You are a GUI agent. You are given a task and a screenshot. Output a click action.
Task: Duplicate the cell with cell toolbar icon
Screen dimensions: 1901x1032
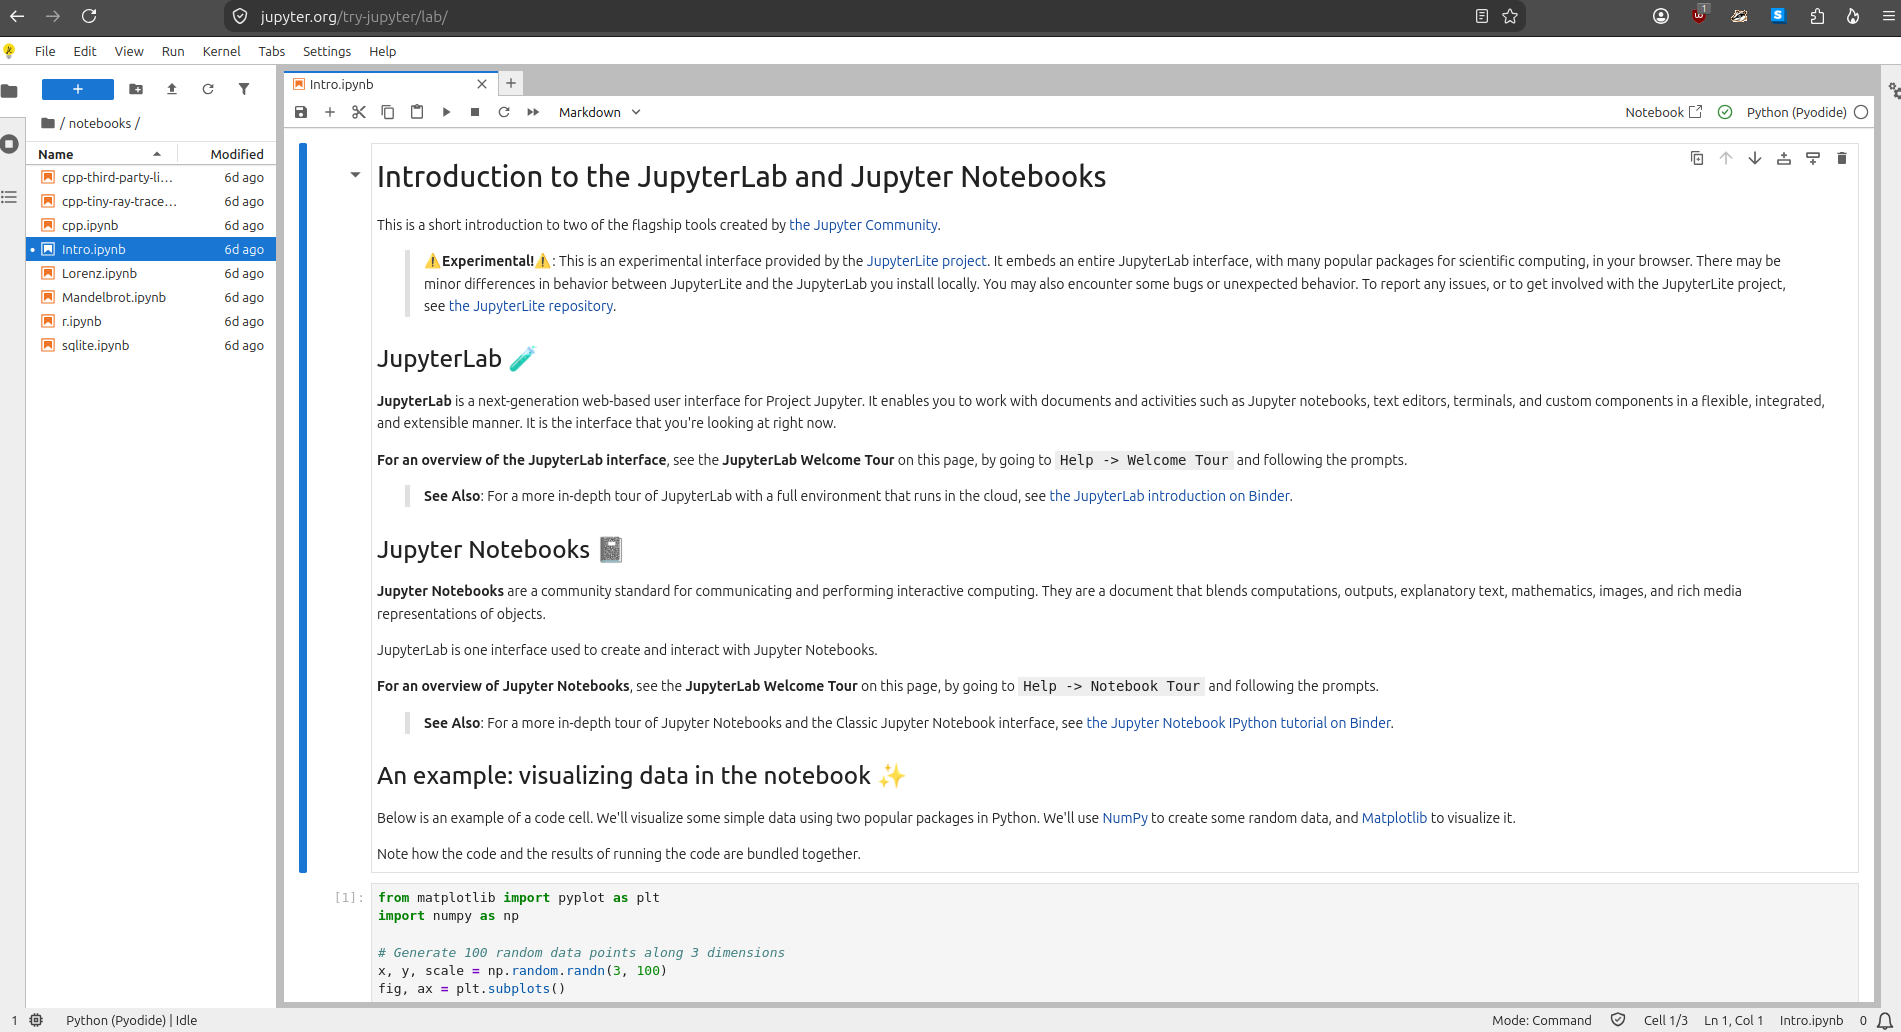point(1697,158)
